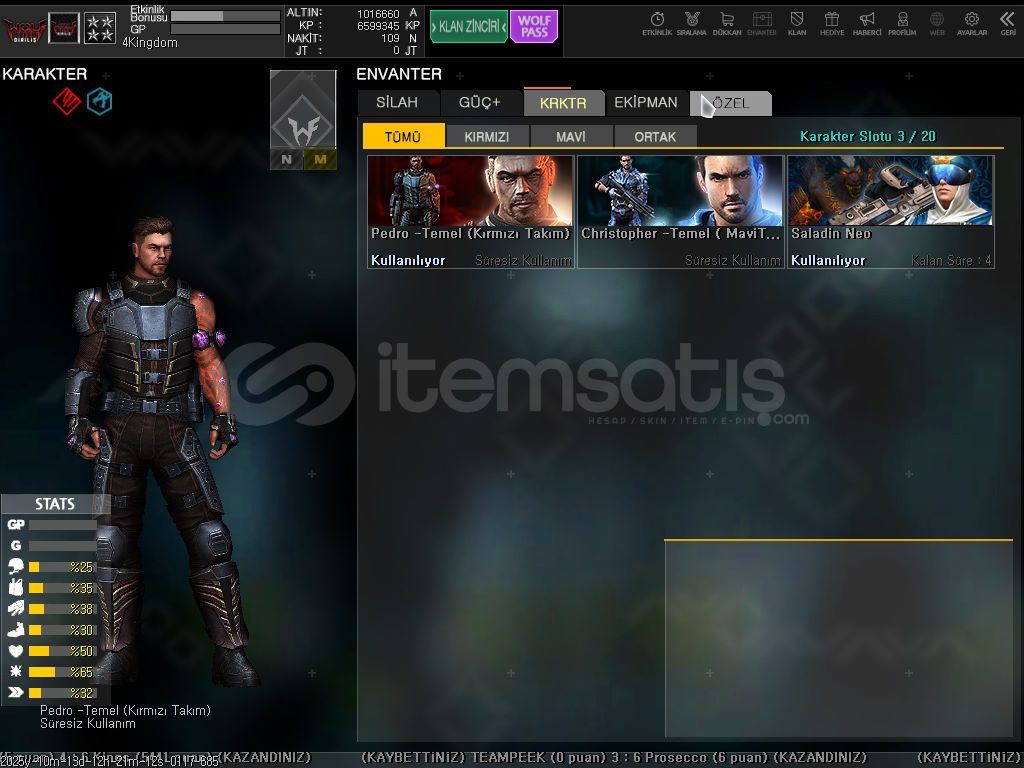The width and height of the screenshot is (1024, 768).
Task: Select the Christopher Temel character card
Action: [x=680, y=212]
